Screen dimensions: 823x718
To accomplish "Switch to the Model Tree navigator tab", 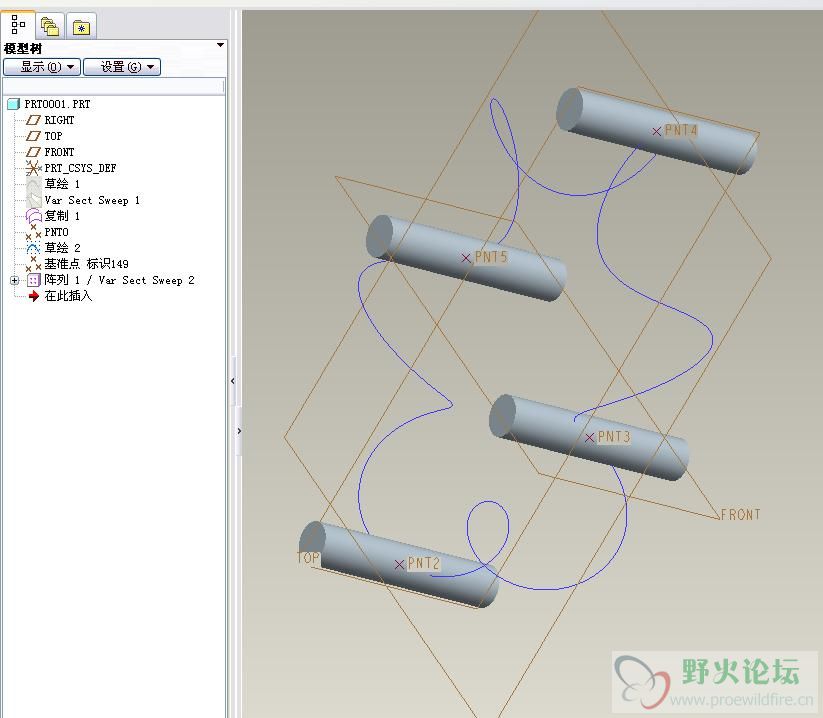I will coord(18,25).
